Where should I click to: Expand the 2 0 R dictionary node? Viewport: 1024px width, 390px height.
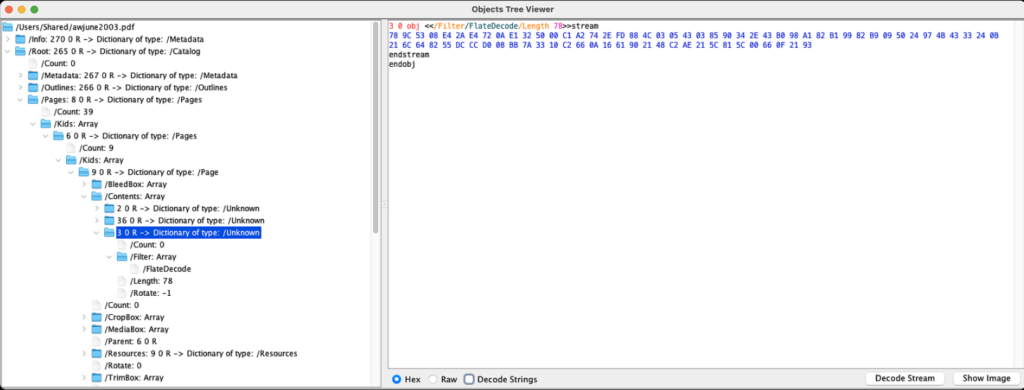97,208
